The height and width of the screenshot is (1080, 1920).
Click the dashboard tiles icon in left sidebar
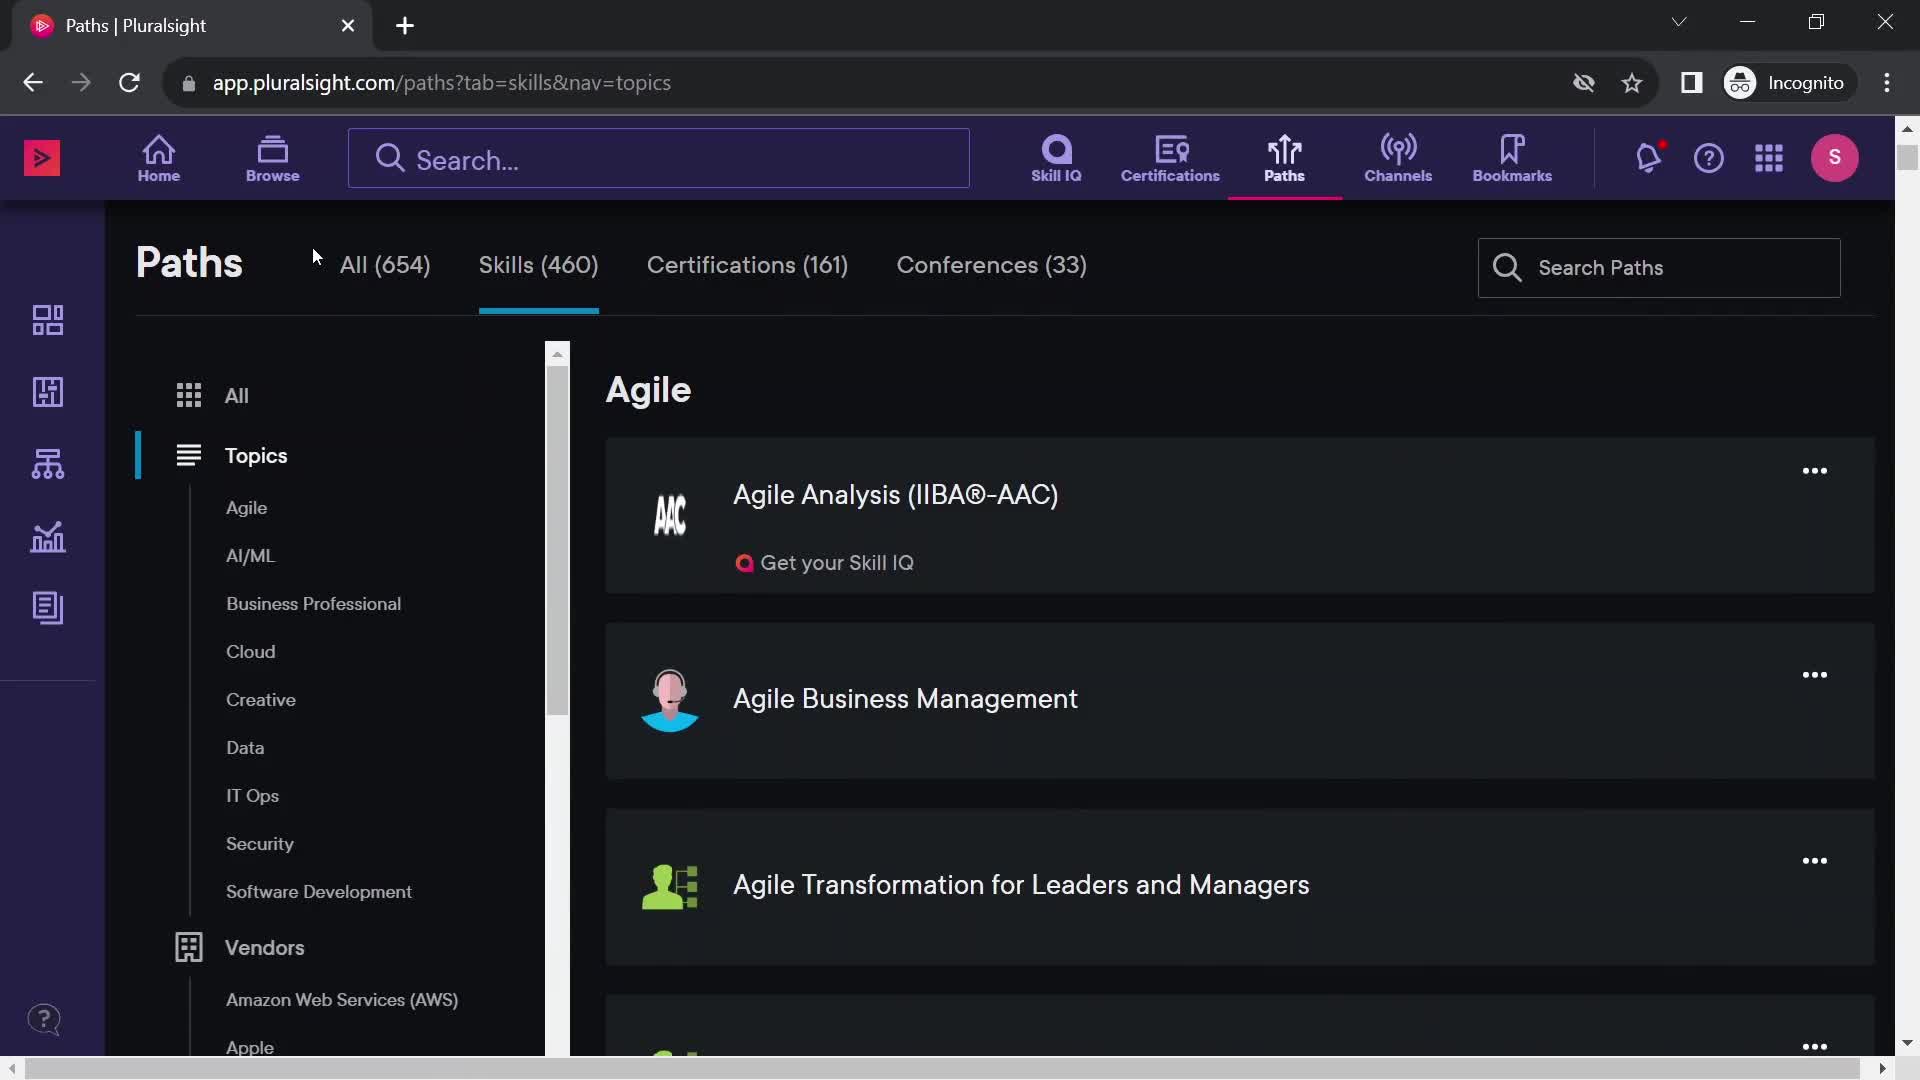pyautogui.click(x=48, y=320)
